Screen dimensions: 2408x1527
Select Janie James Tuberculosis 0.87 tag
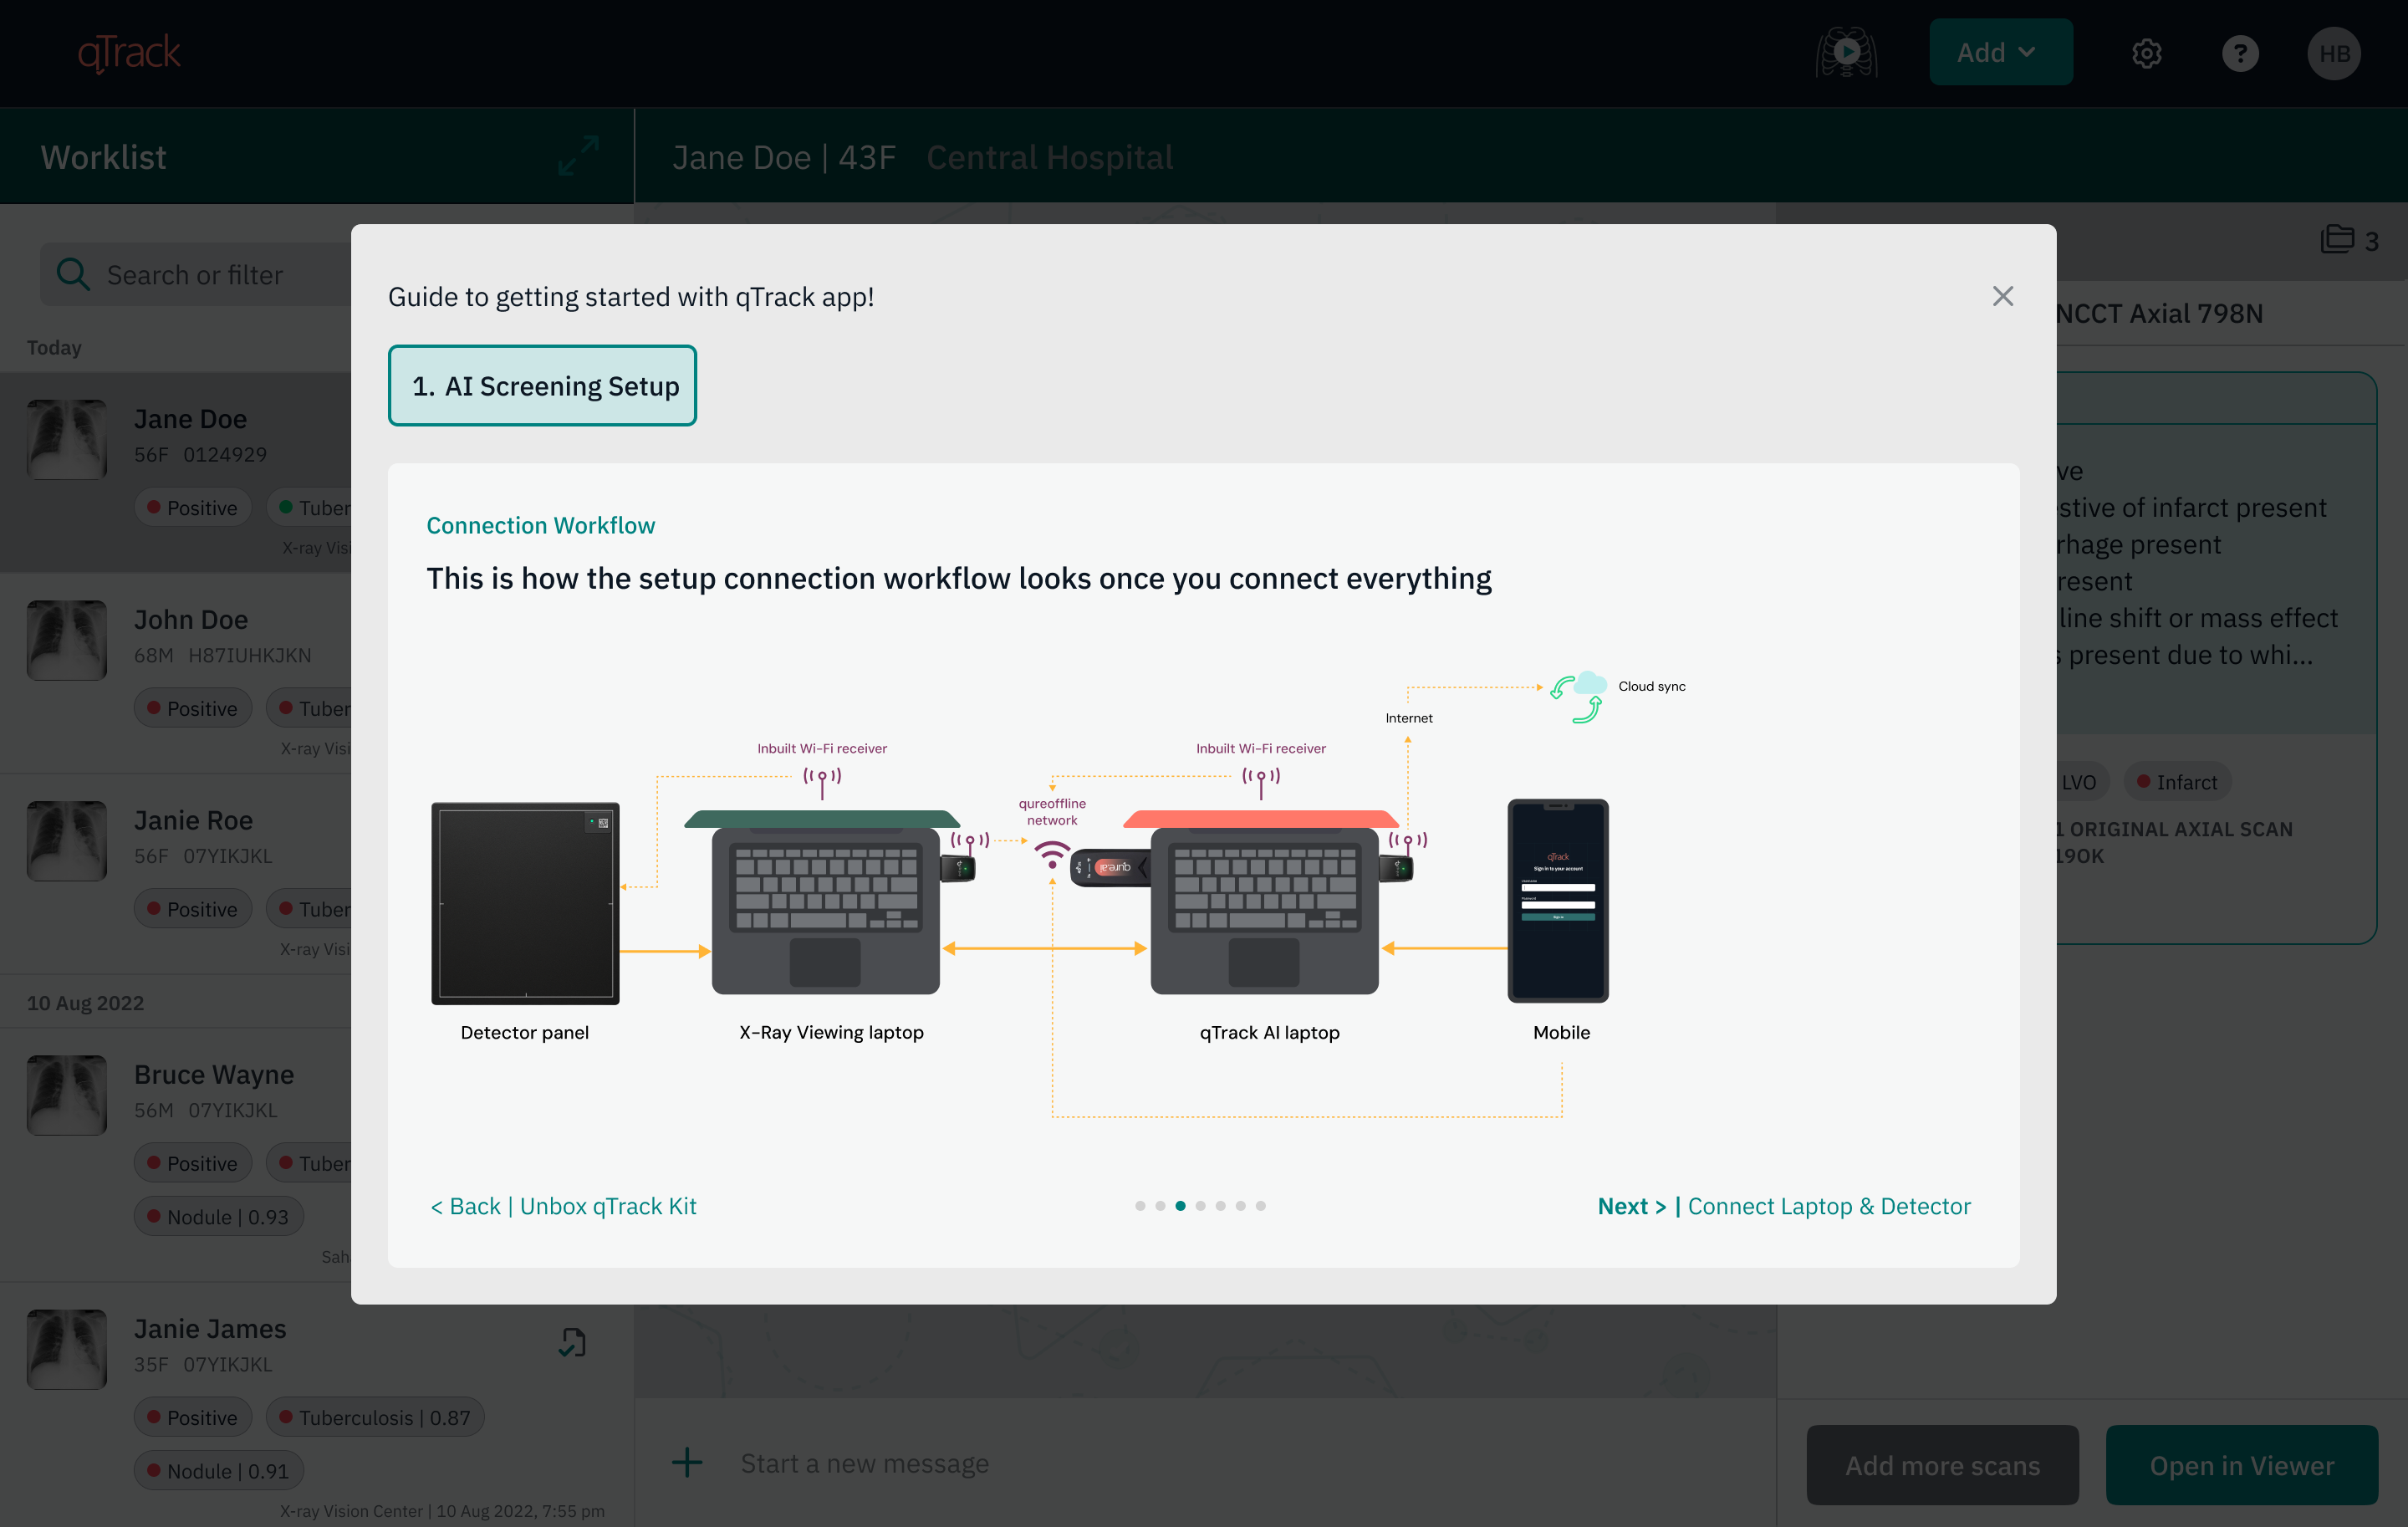375,1417
